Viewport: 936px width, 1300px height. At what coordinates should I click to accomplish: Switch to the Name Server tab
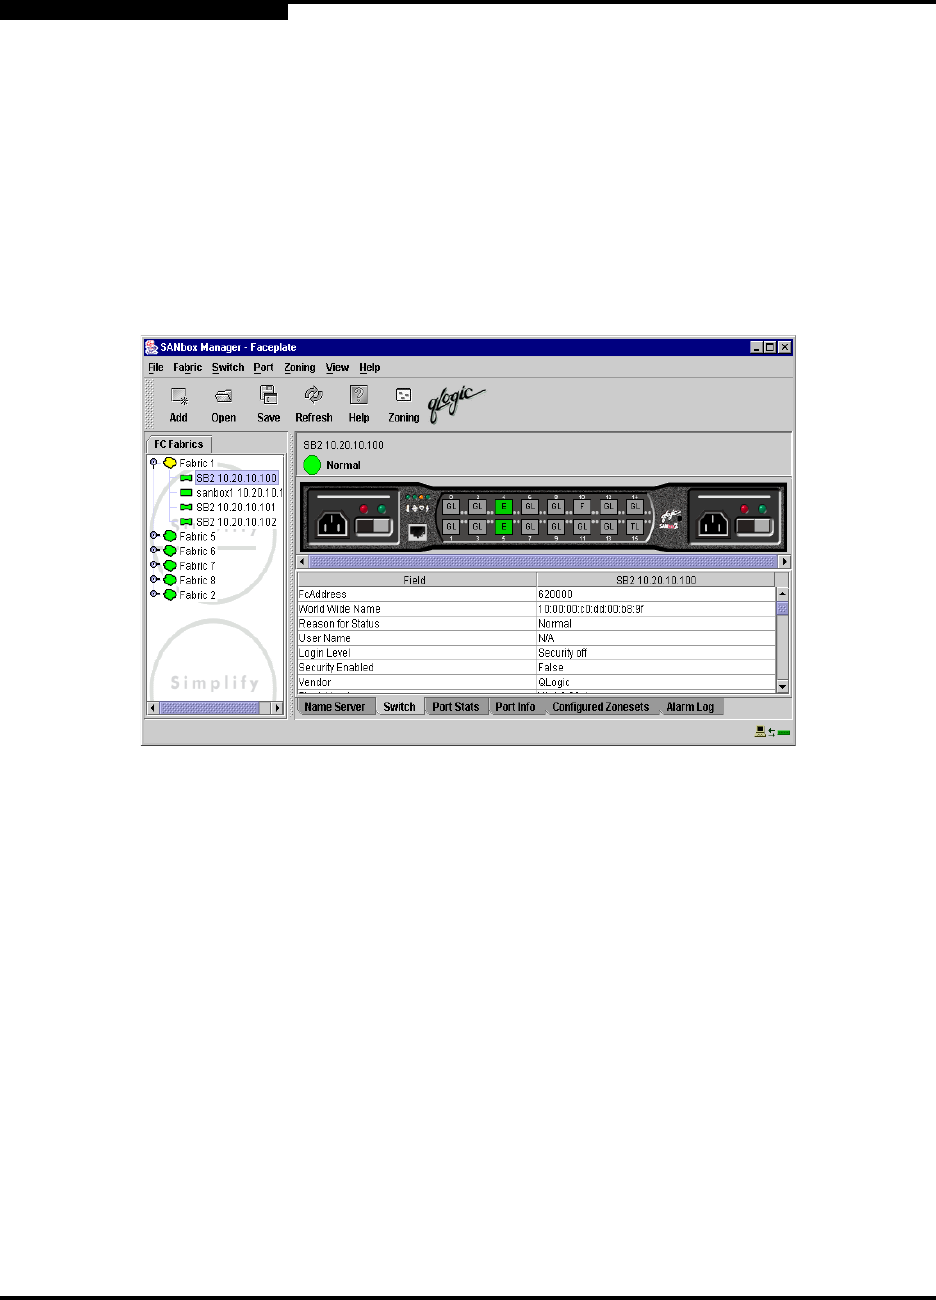(335, 707)
